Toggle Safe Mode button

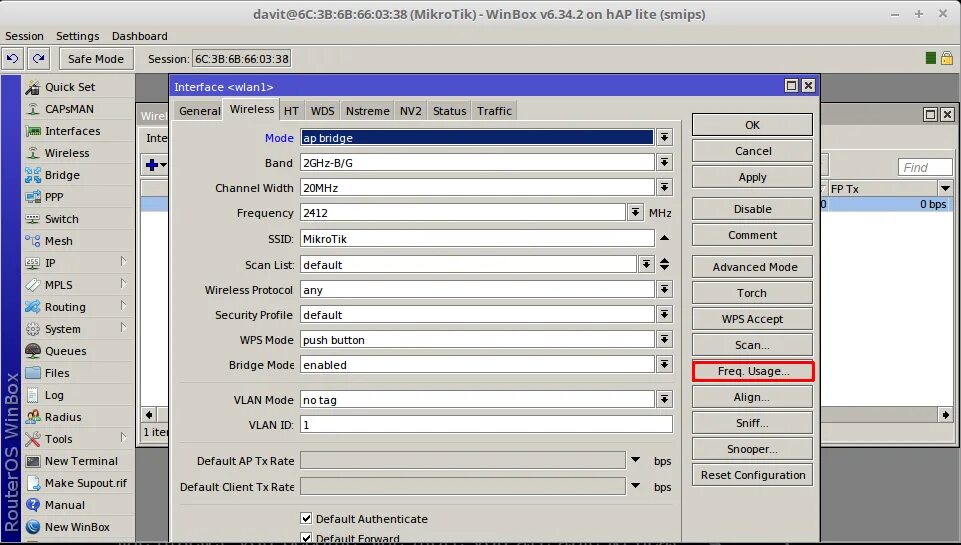click(x=96, y=59)
